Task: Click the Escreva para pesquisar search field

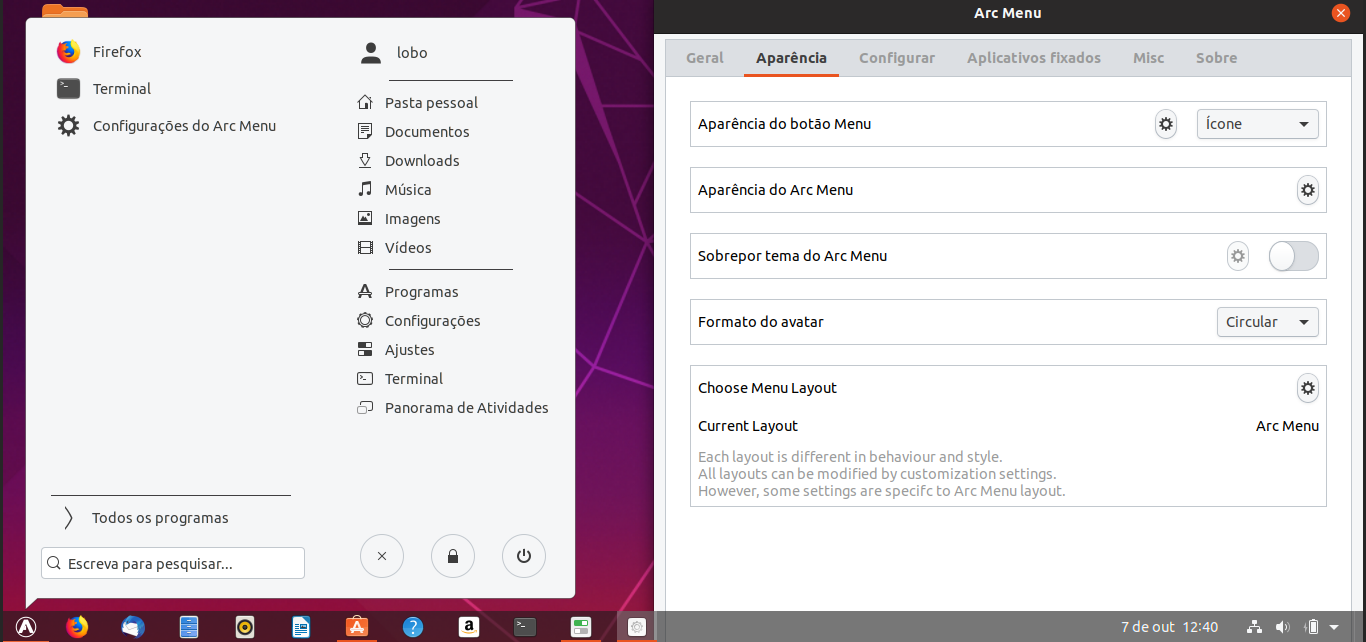Action: pos(172,563)
